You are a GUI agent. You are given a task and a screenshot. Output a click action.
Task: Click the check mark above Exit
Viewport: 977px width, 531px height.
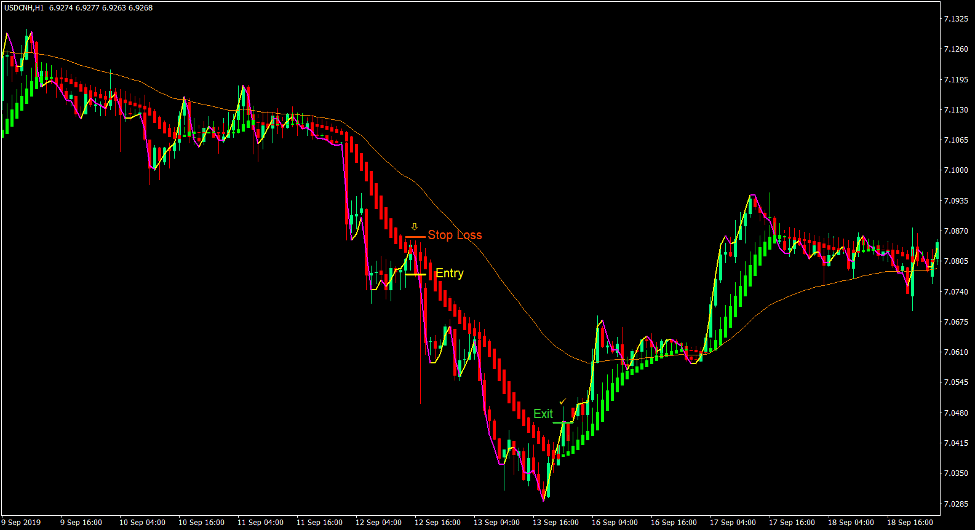coord(563,402)
